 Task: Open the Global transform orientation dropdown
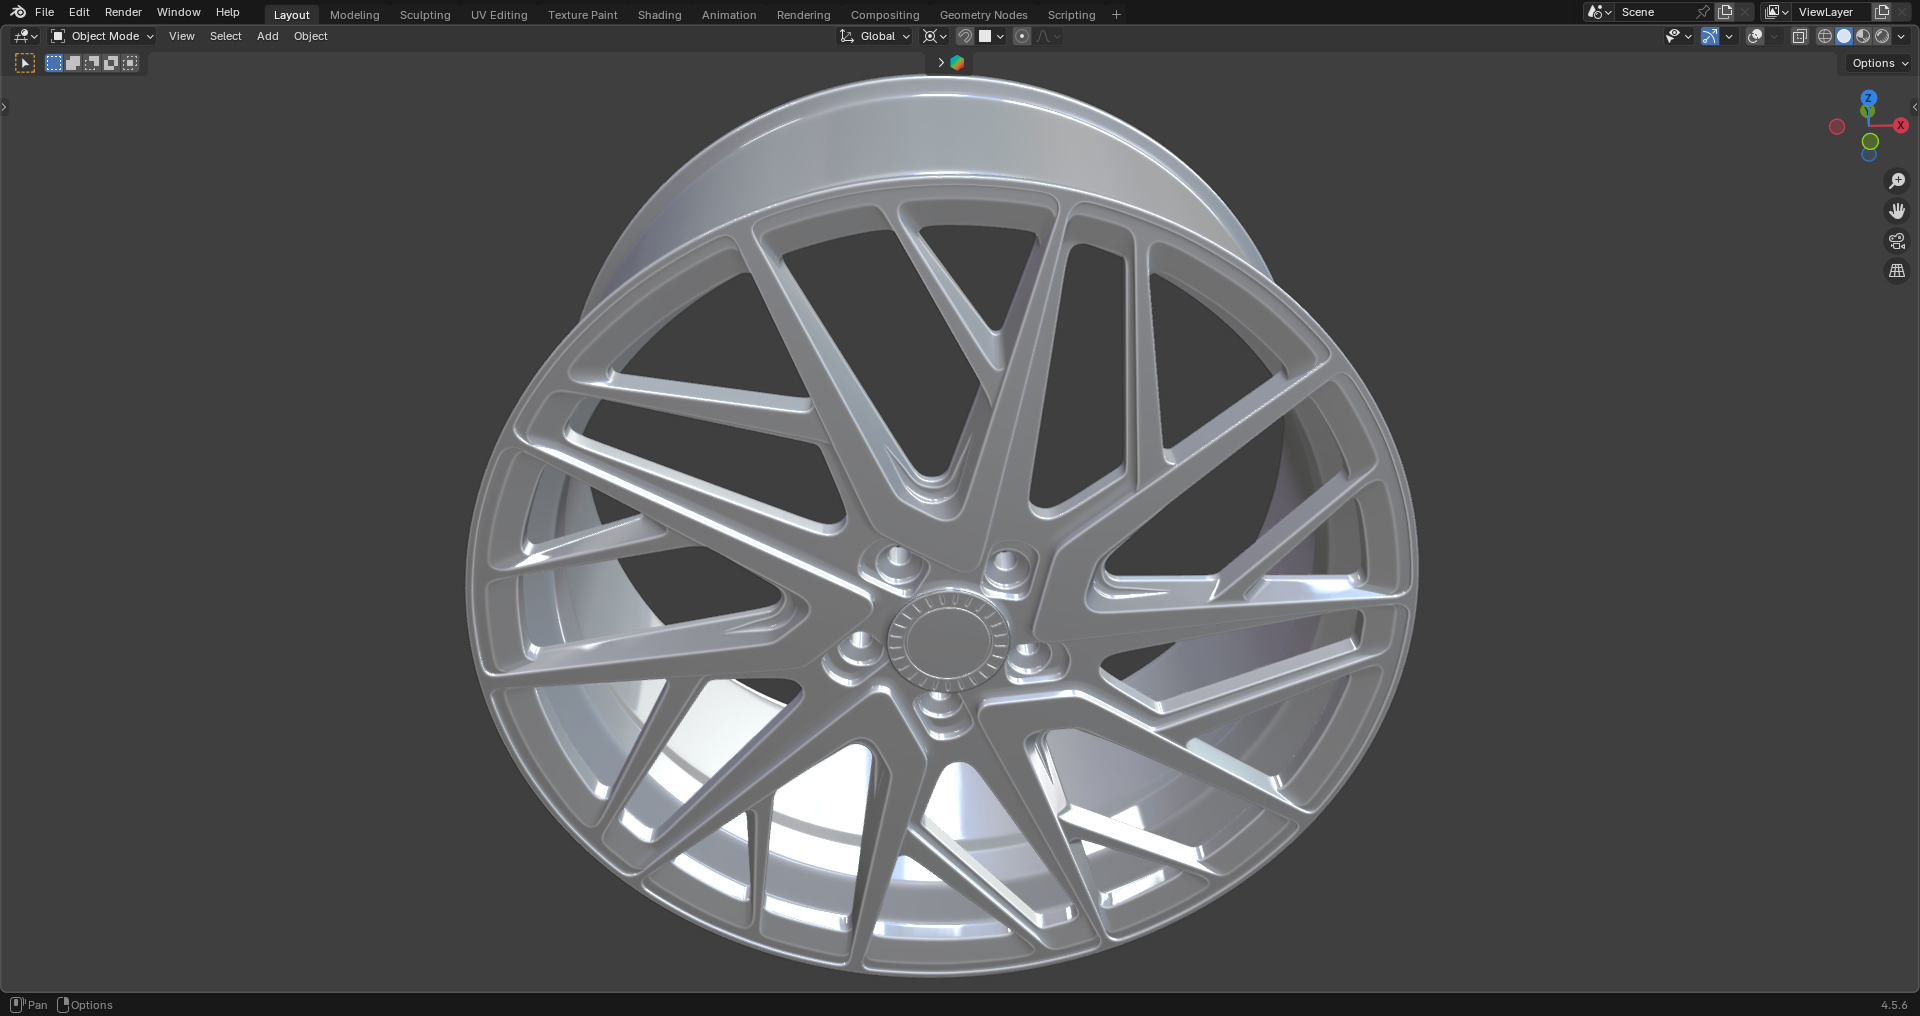tap(875, 36)
